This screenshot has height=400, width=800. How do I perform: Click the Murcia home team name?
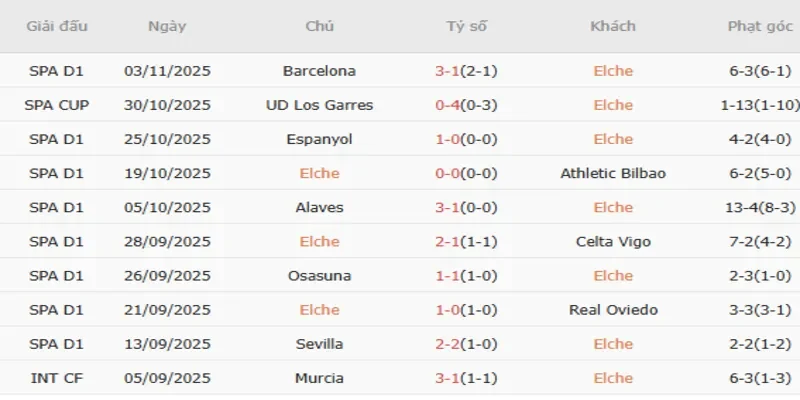point(319,377)
